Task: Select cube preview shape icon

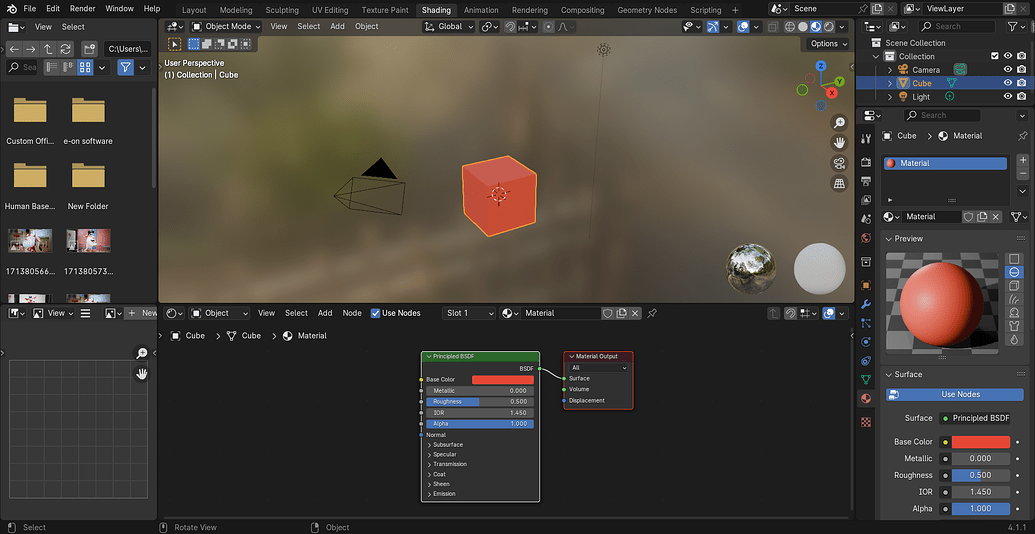Action: click(x=1014, y=285)
